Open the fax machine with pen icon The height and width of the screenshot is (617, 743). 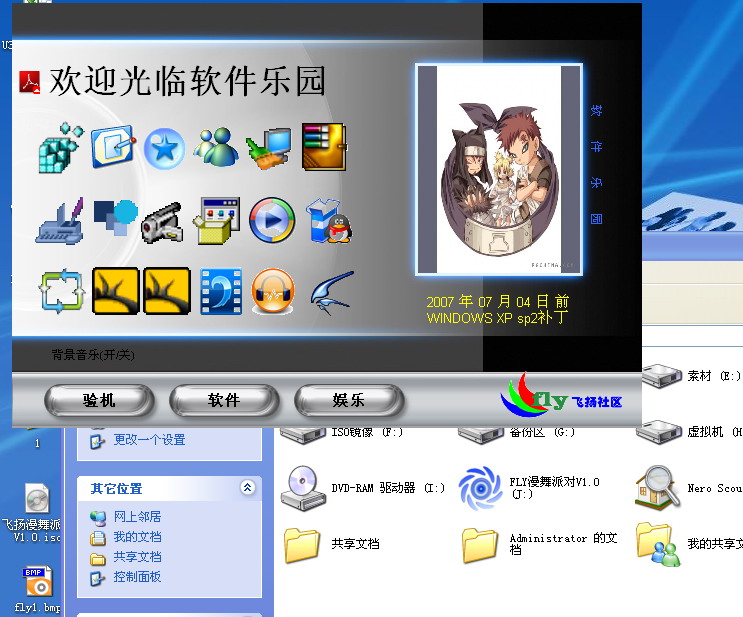point(60,221)
